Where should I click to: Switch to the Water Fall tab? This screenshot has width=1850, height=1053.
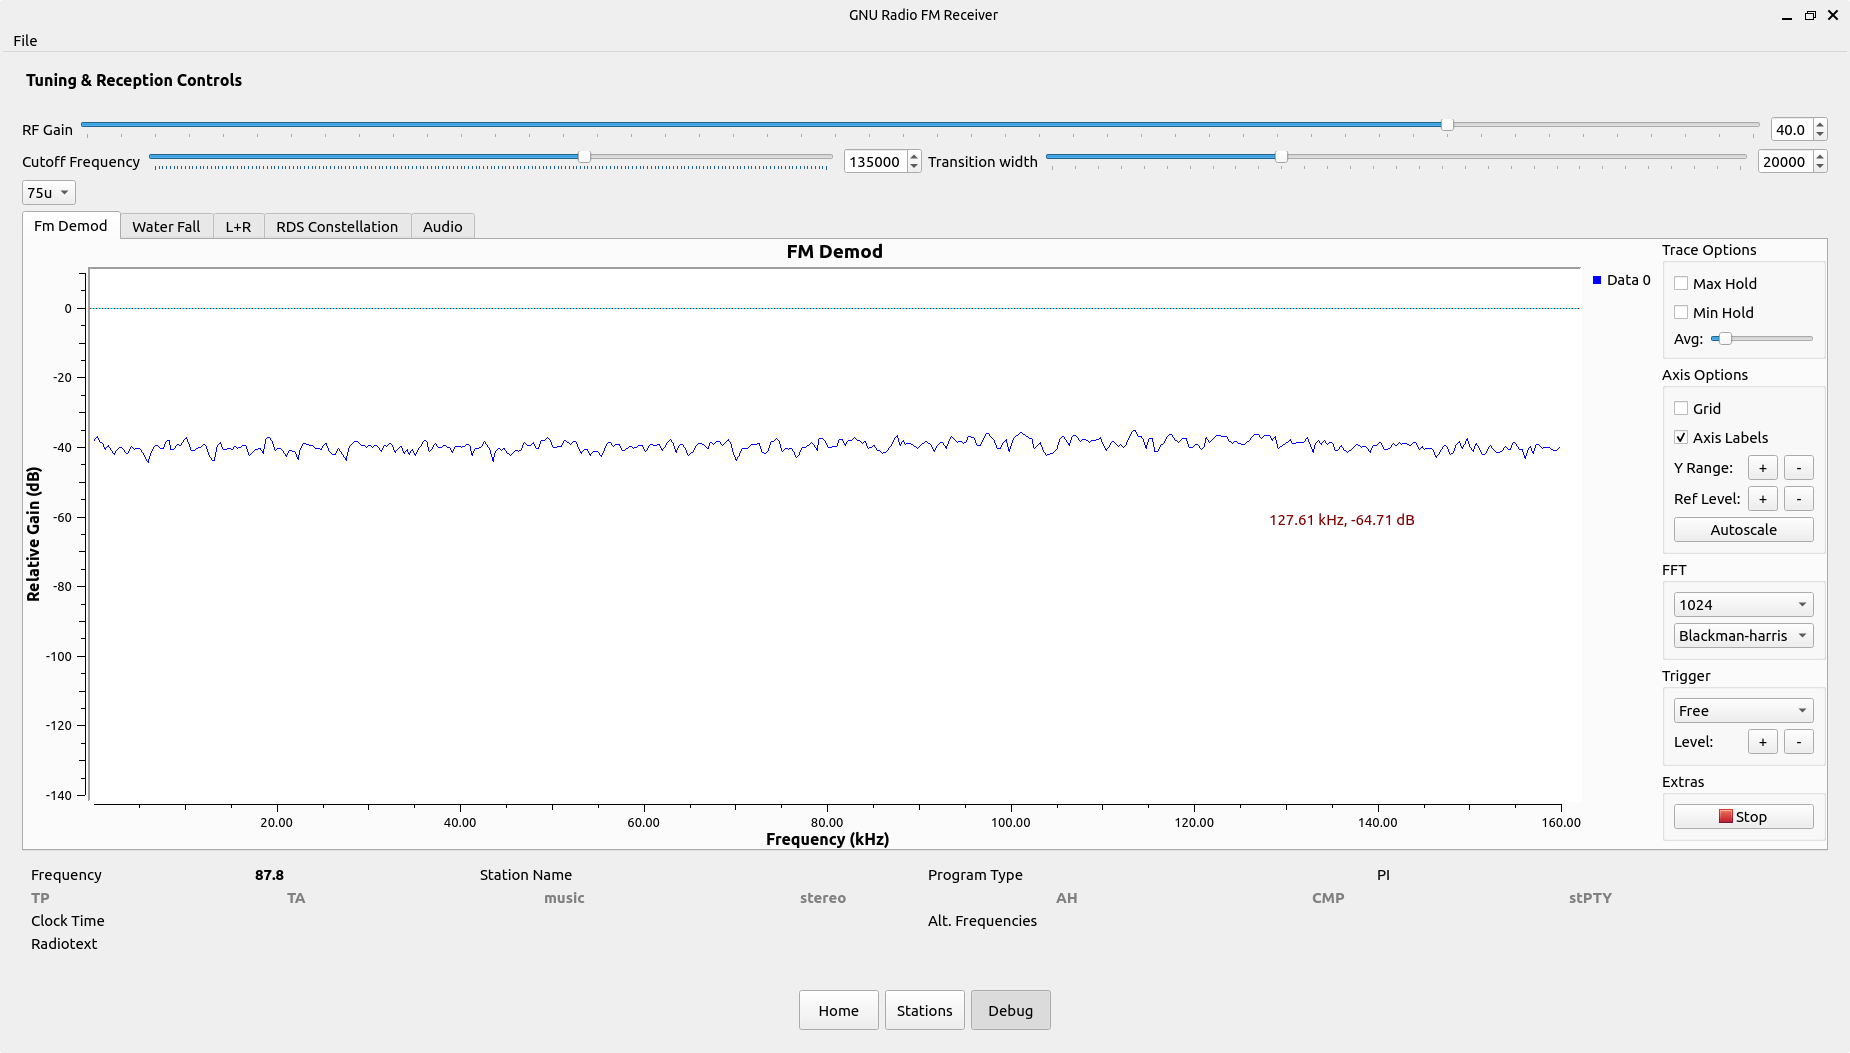166,227
